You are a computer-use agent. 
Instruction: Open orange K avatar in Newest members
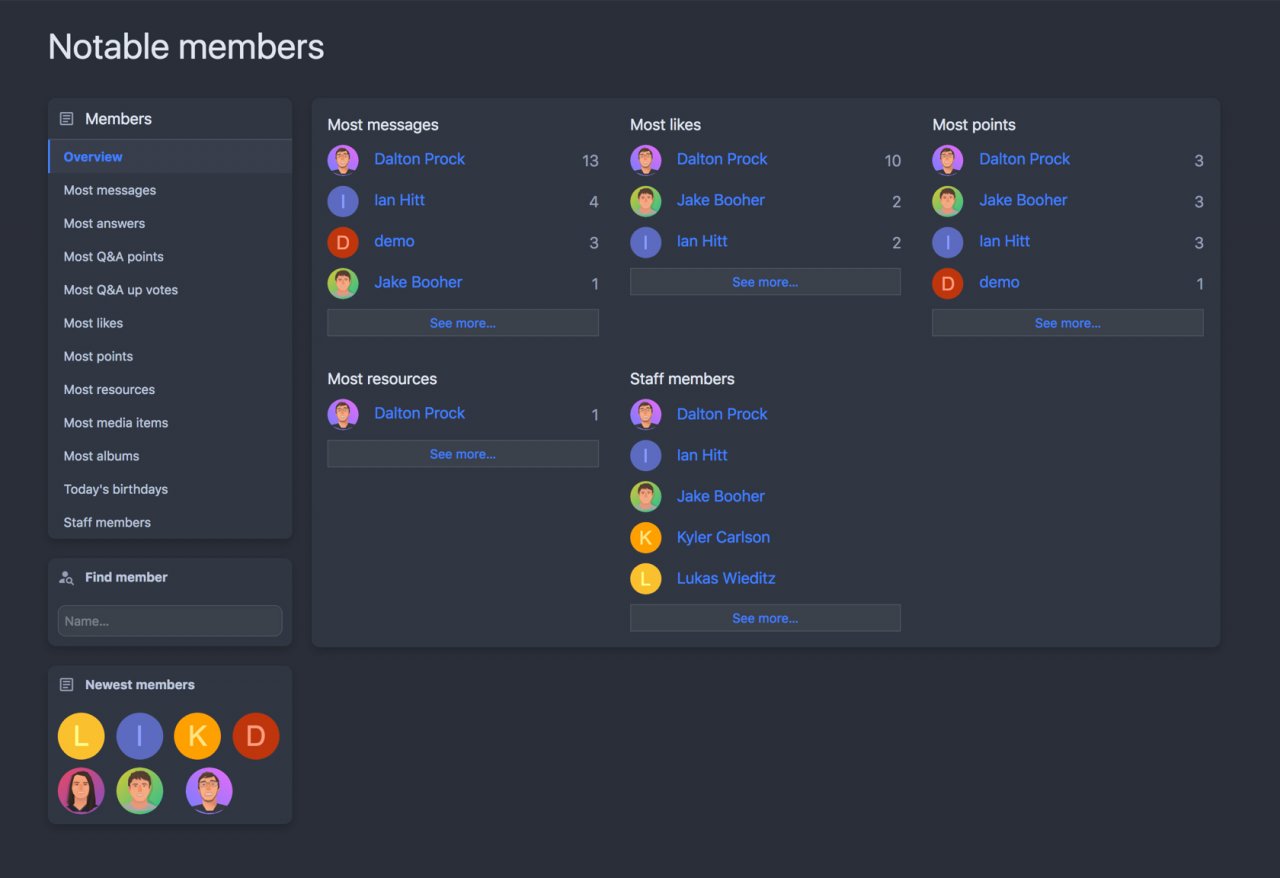(x=197, y=736)
